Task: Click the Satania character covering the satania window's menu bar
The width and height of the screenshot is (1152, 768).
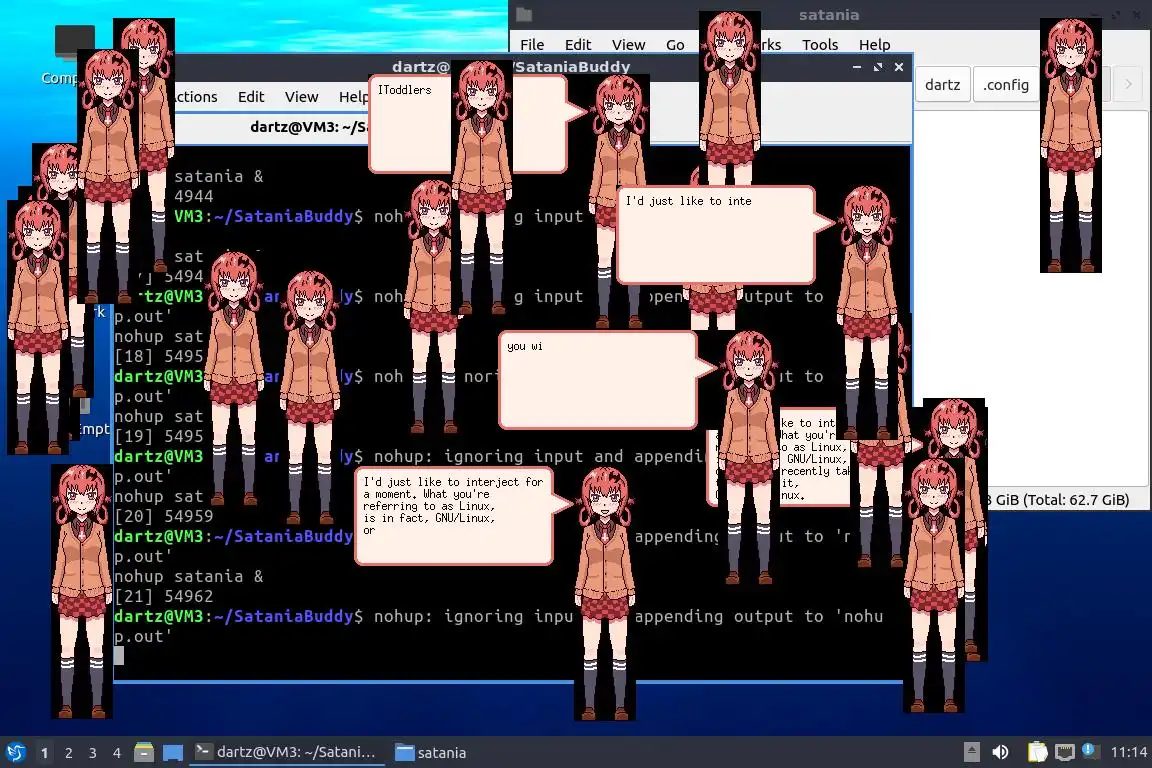Action: (x=730, y=99)
